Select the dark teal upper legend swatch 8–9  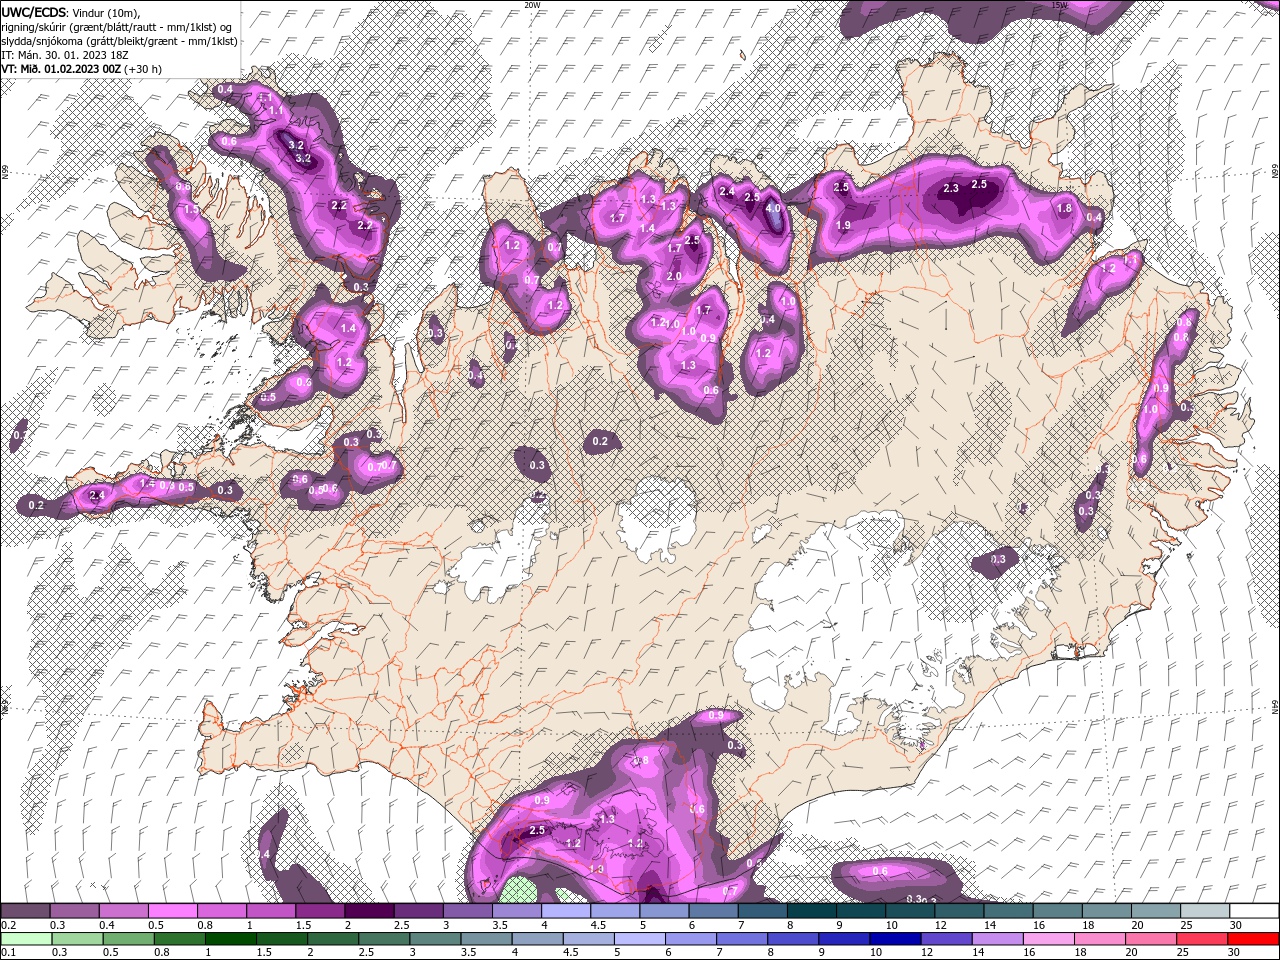click(812, 911)
